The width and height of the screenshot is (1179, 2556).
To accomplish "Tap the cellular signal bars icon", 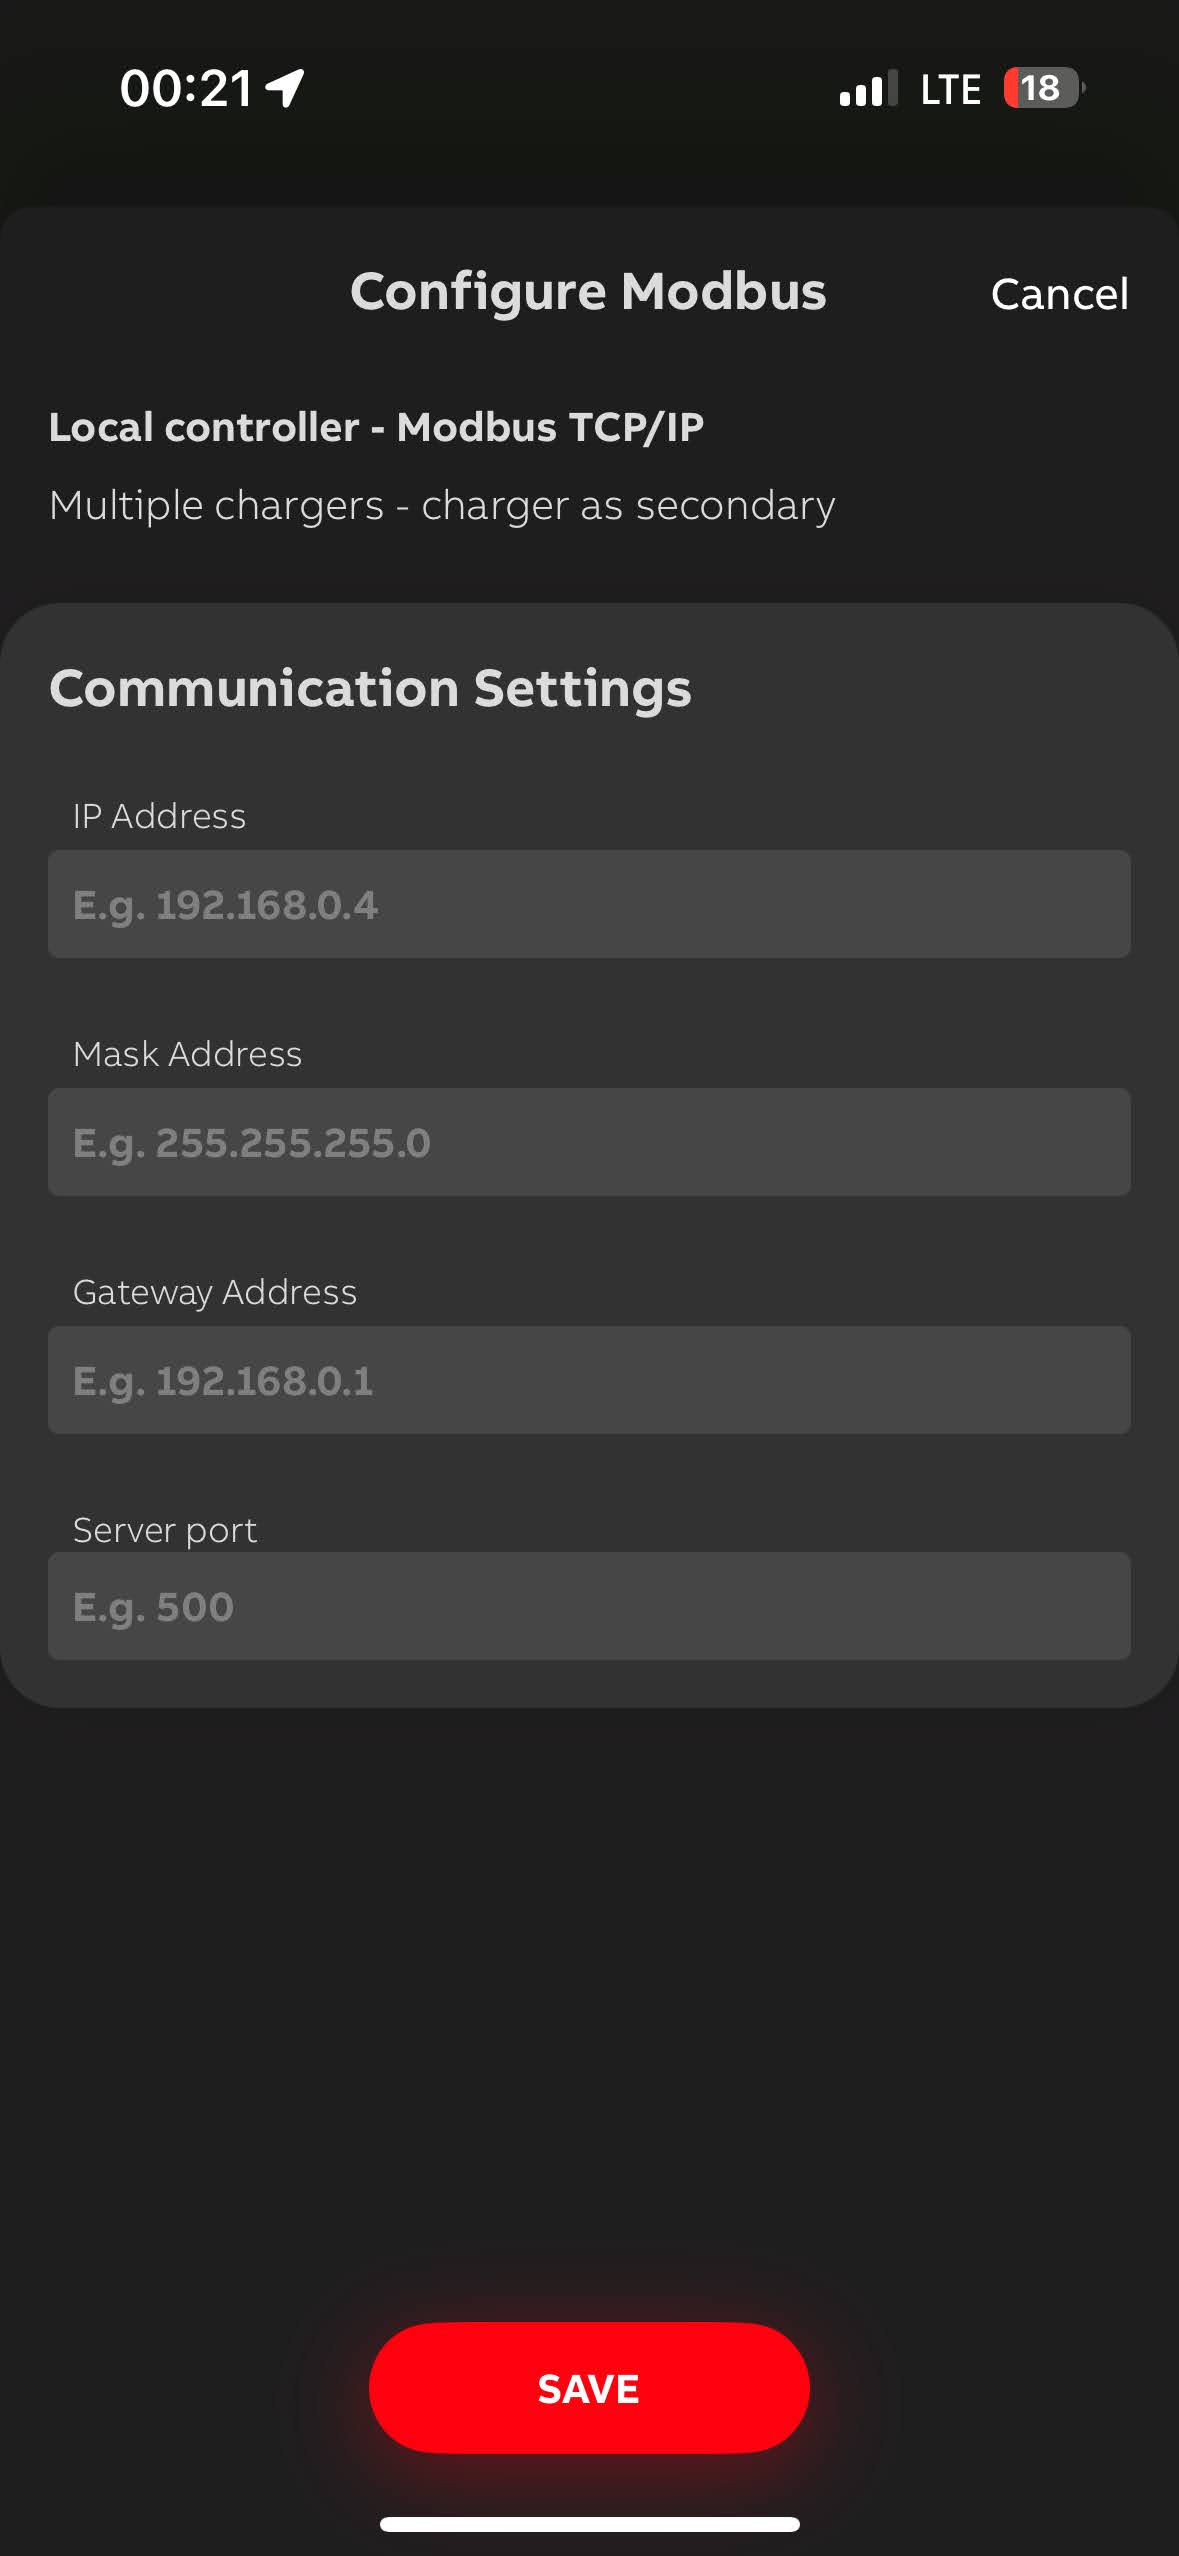I will tap(867, 89).
